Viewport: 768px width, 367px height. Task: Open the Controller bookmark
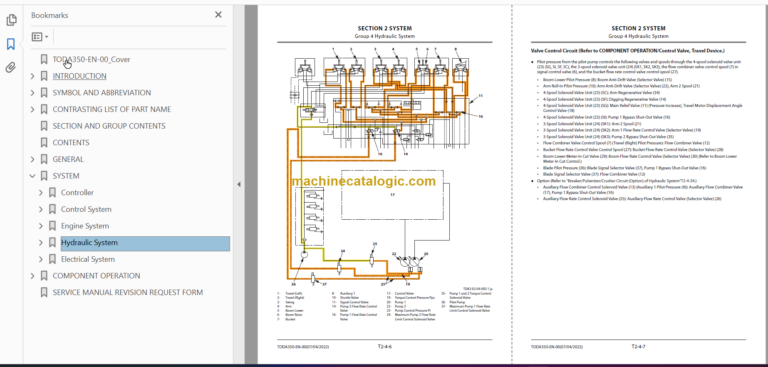pos(77,193)
